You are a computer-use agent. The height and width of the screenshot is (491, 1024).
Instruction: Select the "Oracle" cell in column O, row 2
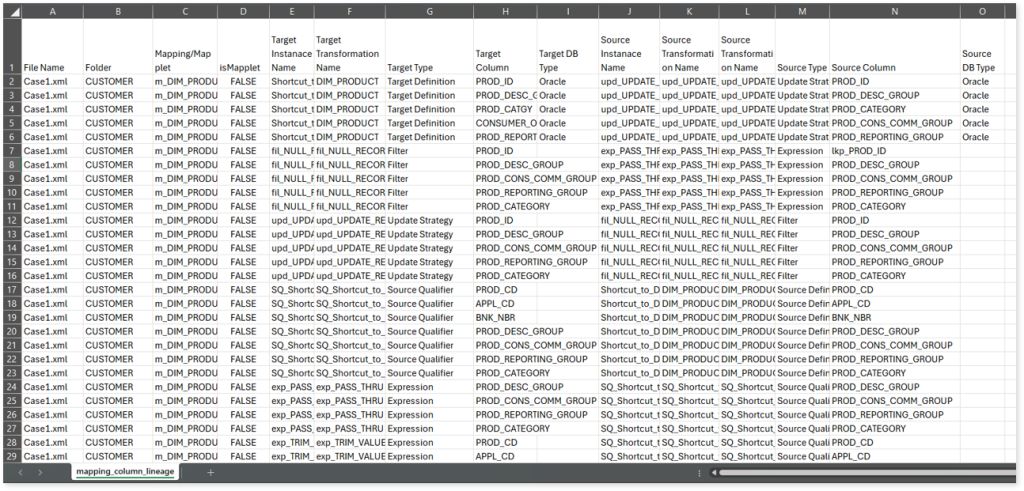pos(982,82)
